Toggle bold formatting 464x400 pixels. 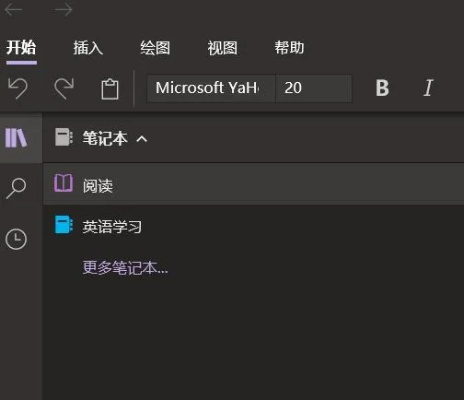click(x=382, y=88)
